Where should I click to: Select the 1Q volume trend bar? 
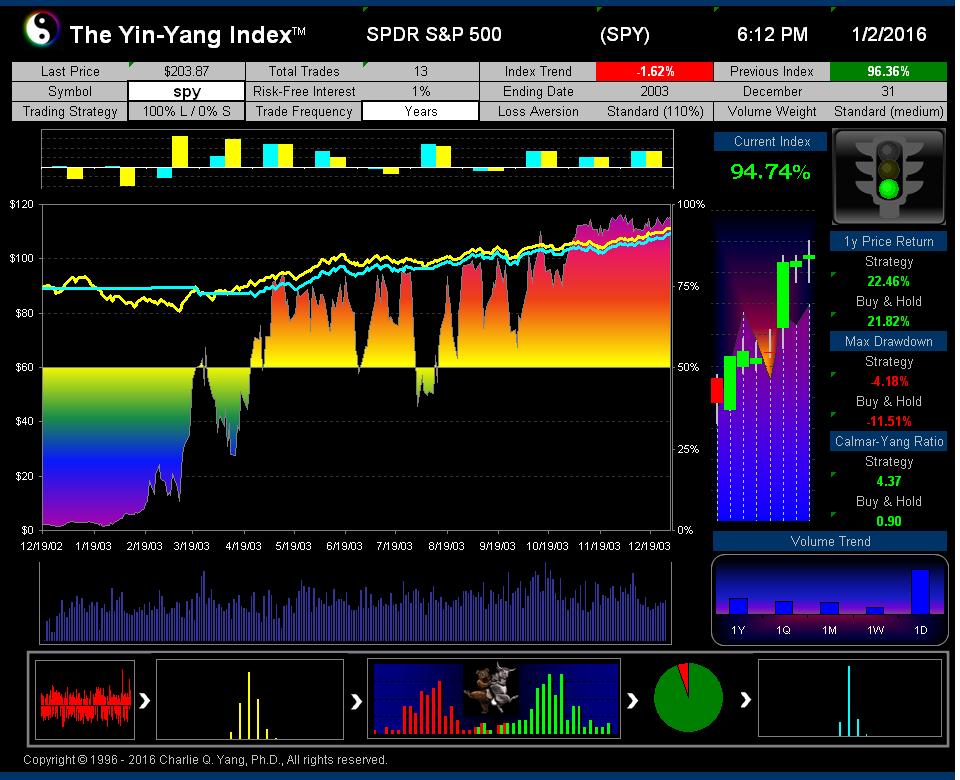[x=784, y=607]
